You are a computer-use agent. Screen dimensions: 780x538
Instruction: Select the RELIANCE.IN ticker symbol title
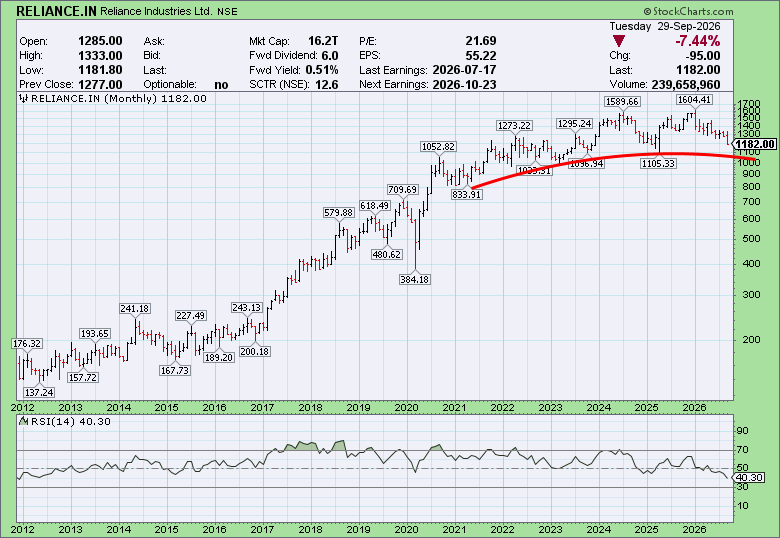click(56, 11)
